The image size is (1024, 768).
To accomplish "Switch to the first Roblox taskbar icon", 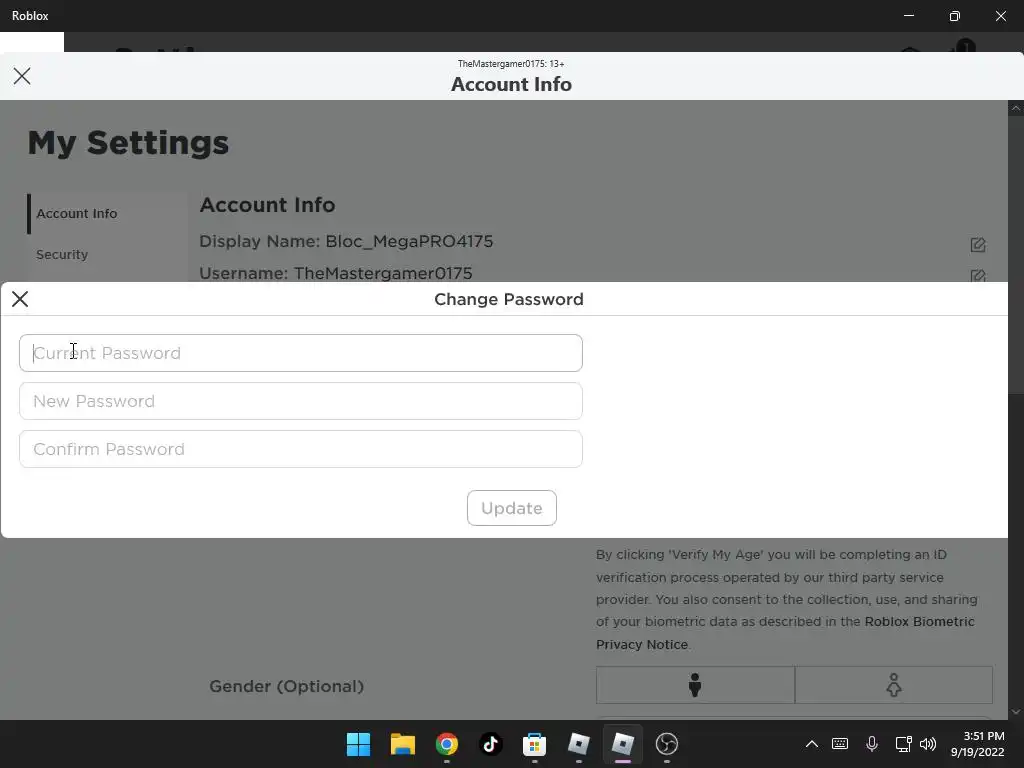I will click(579, 744).
